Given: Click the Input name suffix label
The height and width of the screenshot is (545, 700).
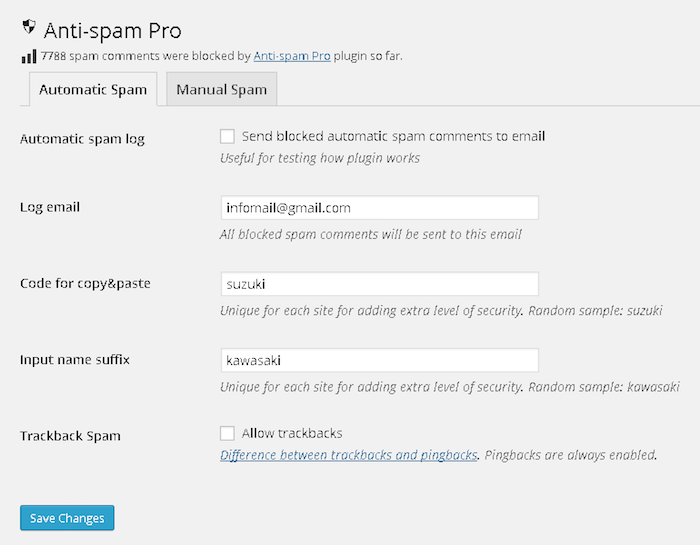Looking at the screenshot, I should point(75,360).
